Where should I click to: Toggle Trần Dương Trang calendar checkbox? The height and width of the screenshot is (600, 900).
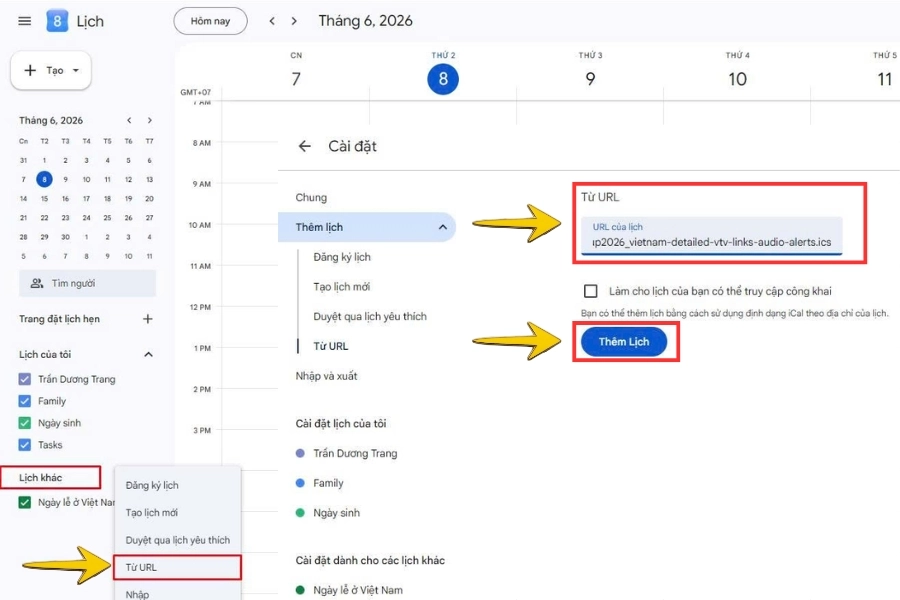pyautogui.click(x=25, y=379)
